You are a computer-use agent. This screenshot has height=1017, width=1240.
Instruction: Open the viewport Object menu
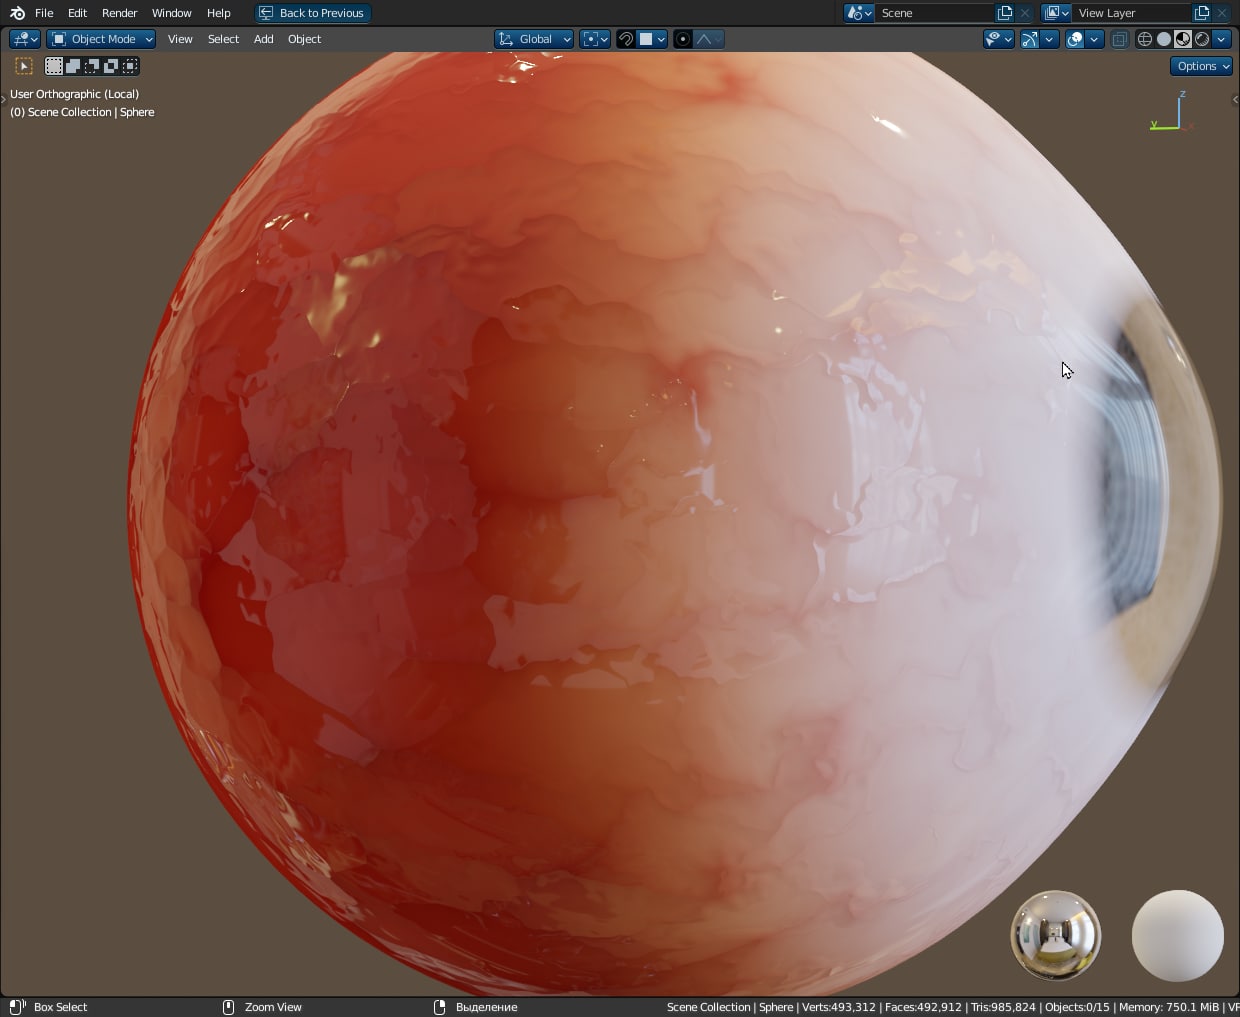tap(304, 39)
